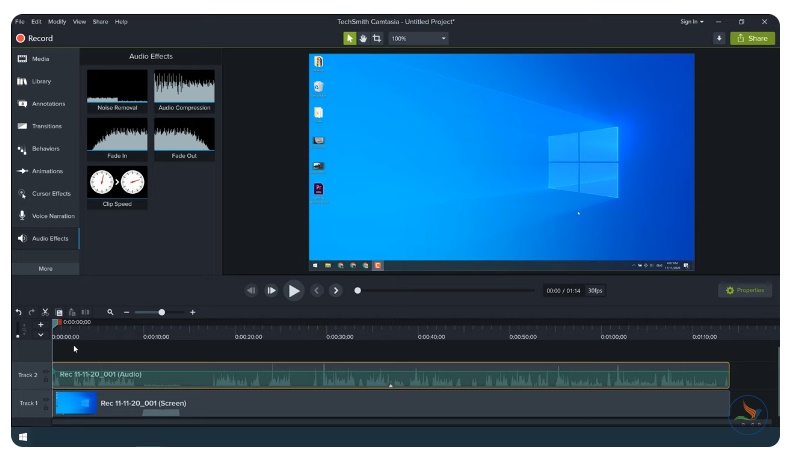Expand the More tools button
Screen dimensions: 785x455
coord(45,269)
